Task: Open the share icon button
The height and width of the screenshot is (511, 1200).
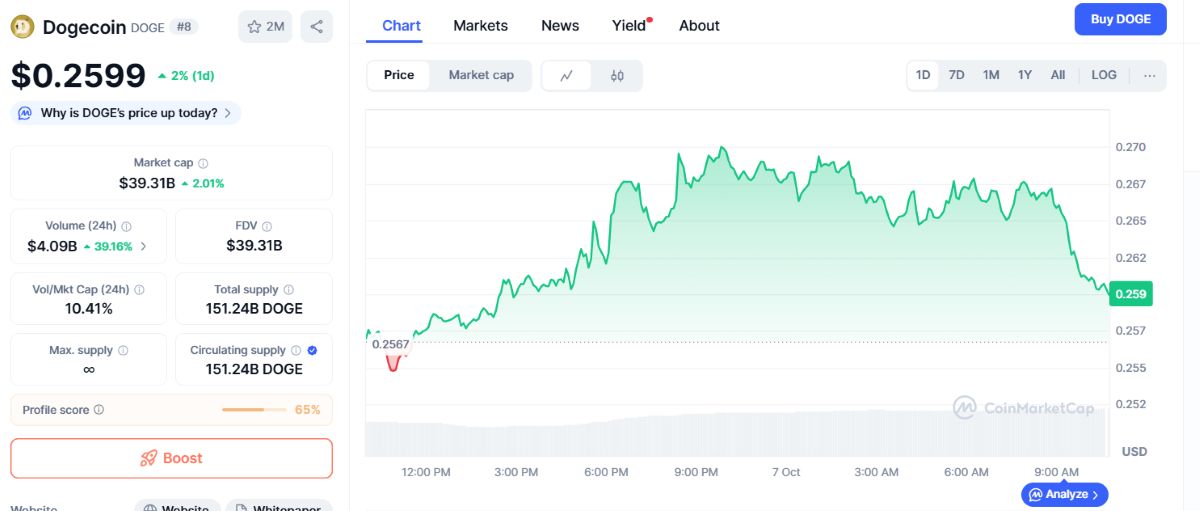Action: pos(317,27)
